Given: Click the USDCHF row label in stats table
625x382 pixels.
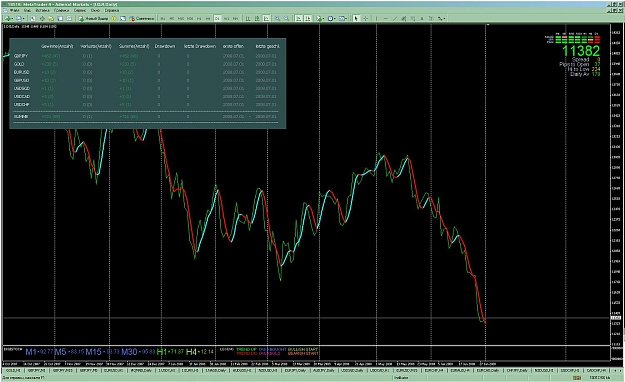Looking at the screenshot, I should (22, 104).
